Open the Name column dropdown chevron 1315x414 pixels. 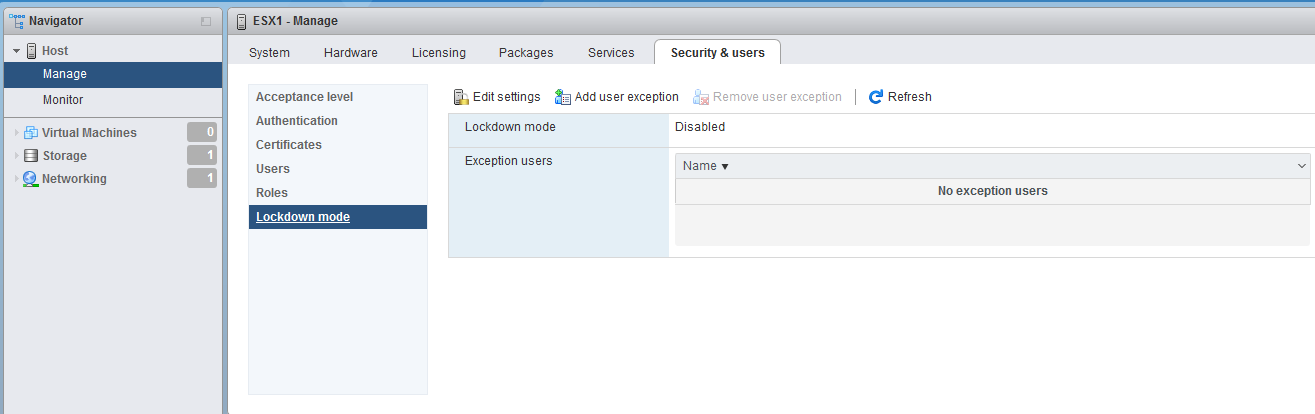pyautogui.click(x=1301, y=166)
